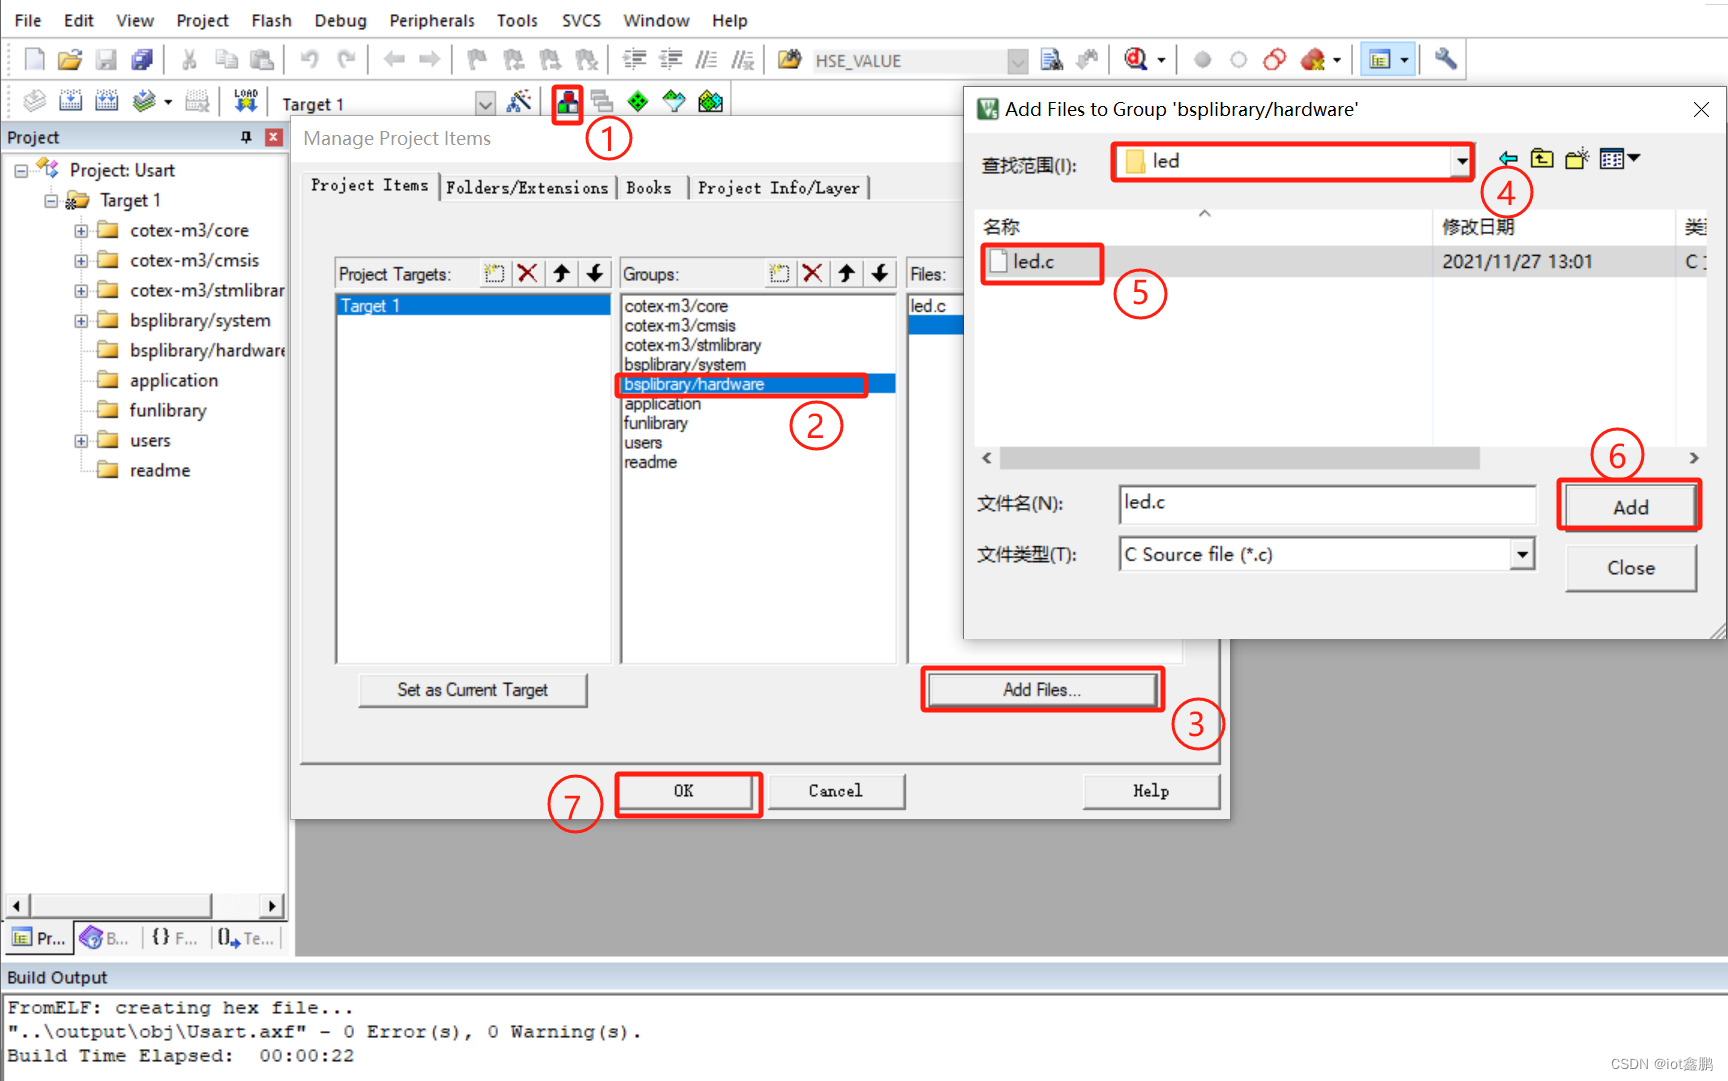Click left arrow of Project panel scrollbar

tap(17, 906)
